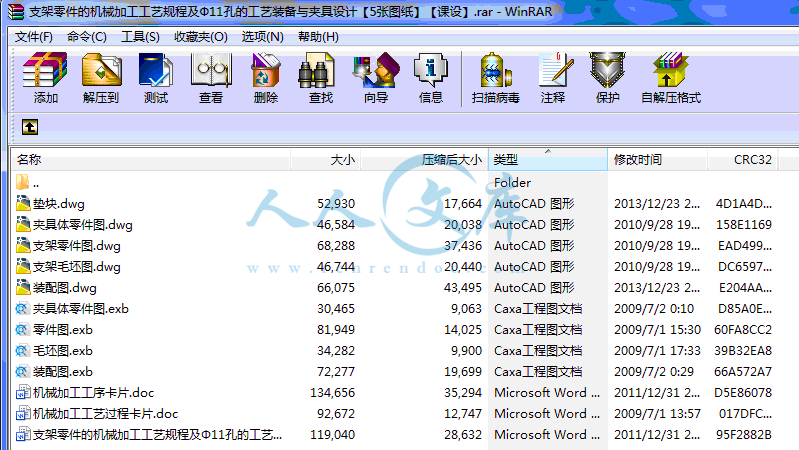Open the 命令(C) menu

[x=87, y=37]
